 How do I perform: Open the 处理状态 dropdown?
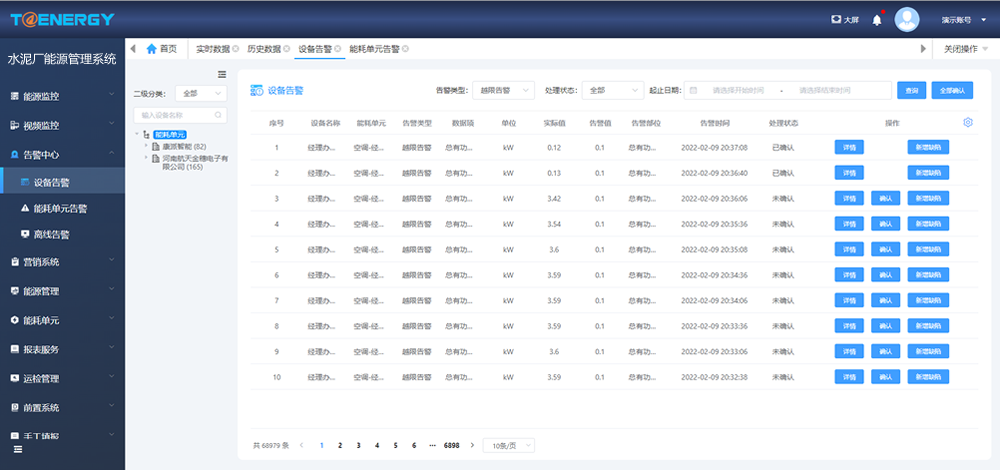click(x=612, y=90)
